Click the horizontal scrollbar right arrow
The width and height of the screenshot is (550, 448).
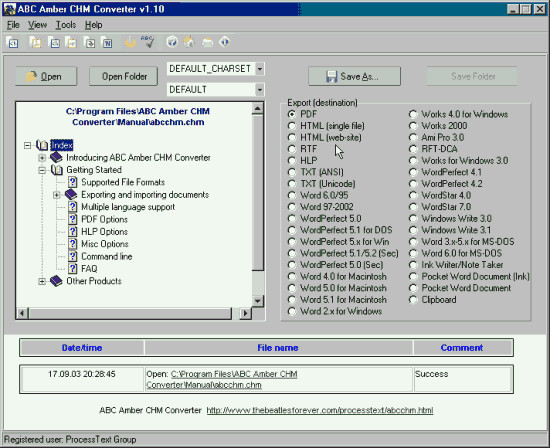pyautogui.click(x=245, y=313)
